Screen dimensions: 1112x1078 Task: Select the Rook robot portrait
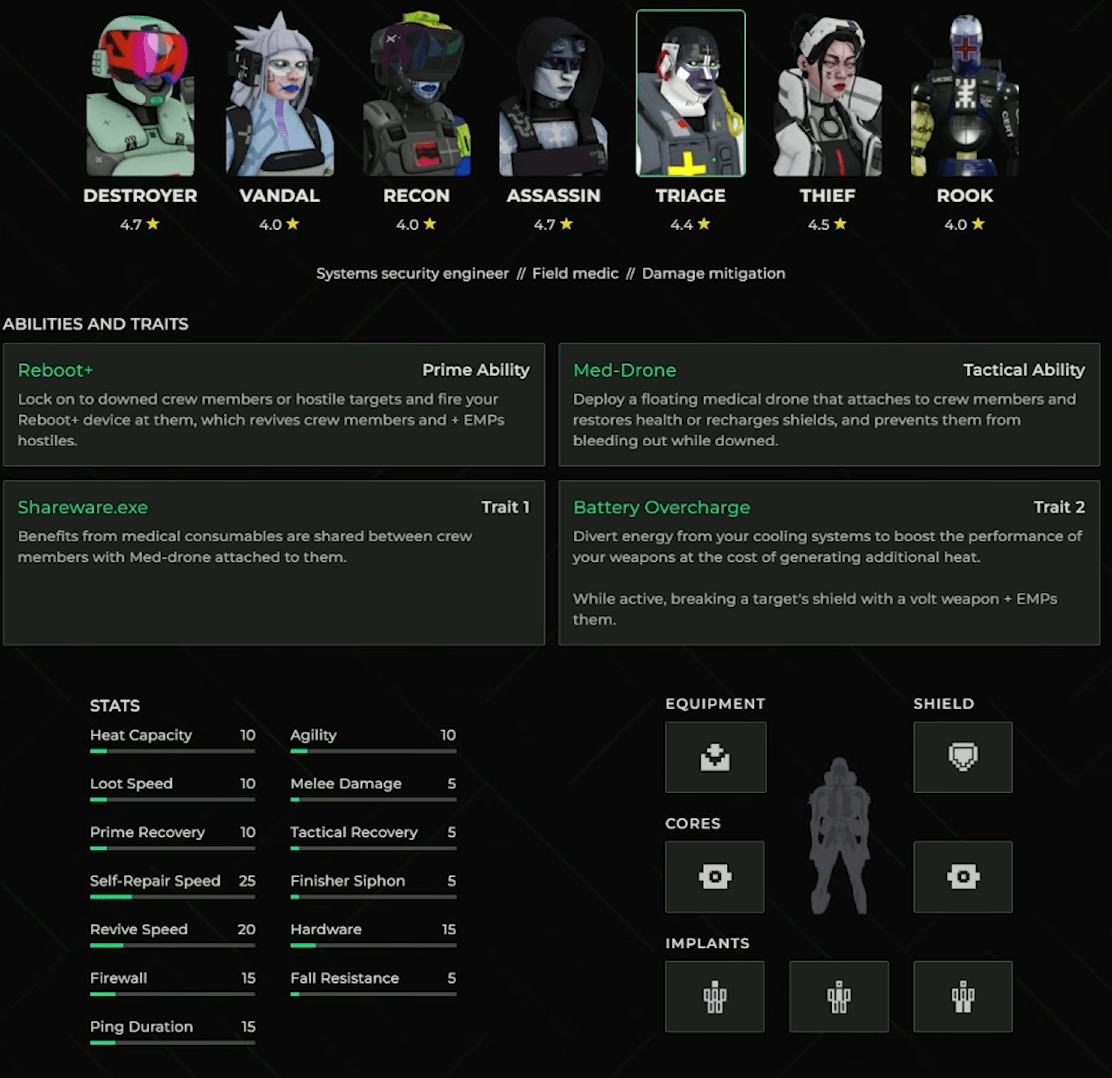[x=964, y=95]
